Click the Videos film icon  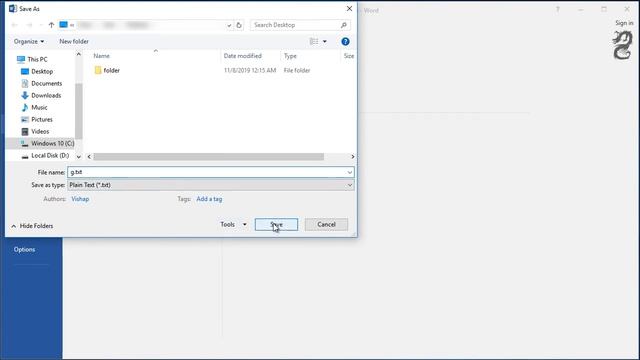[25, 131]
